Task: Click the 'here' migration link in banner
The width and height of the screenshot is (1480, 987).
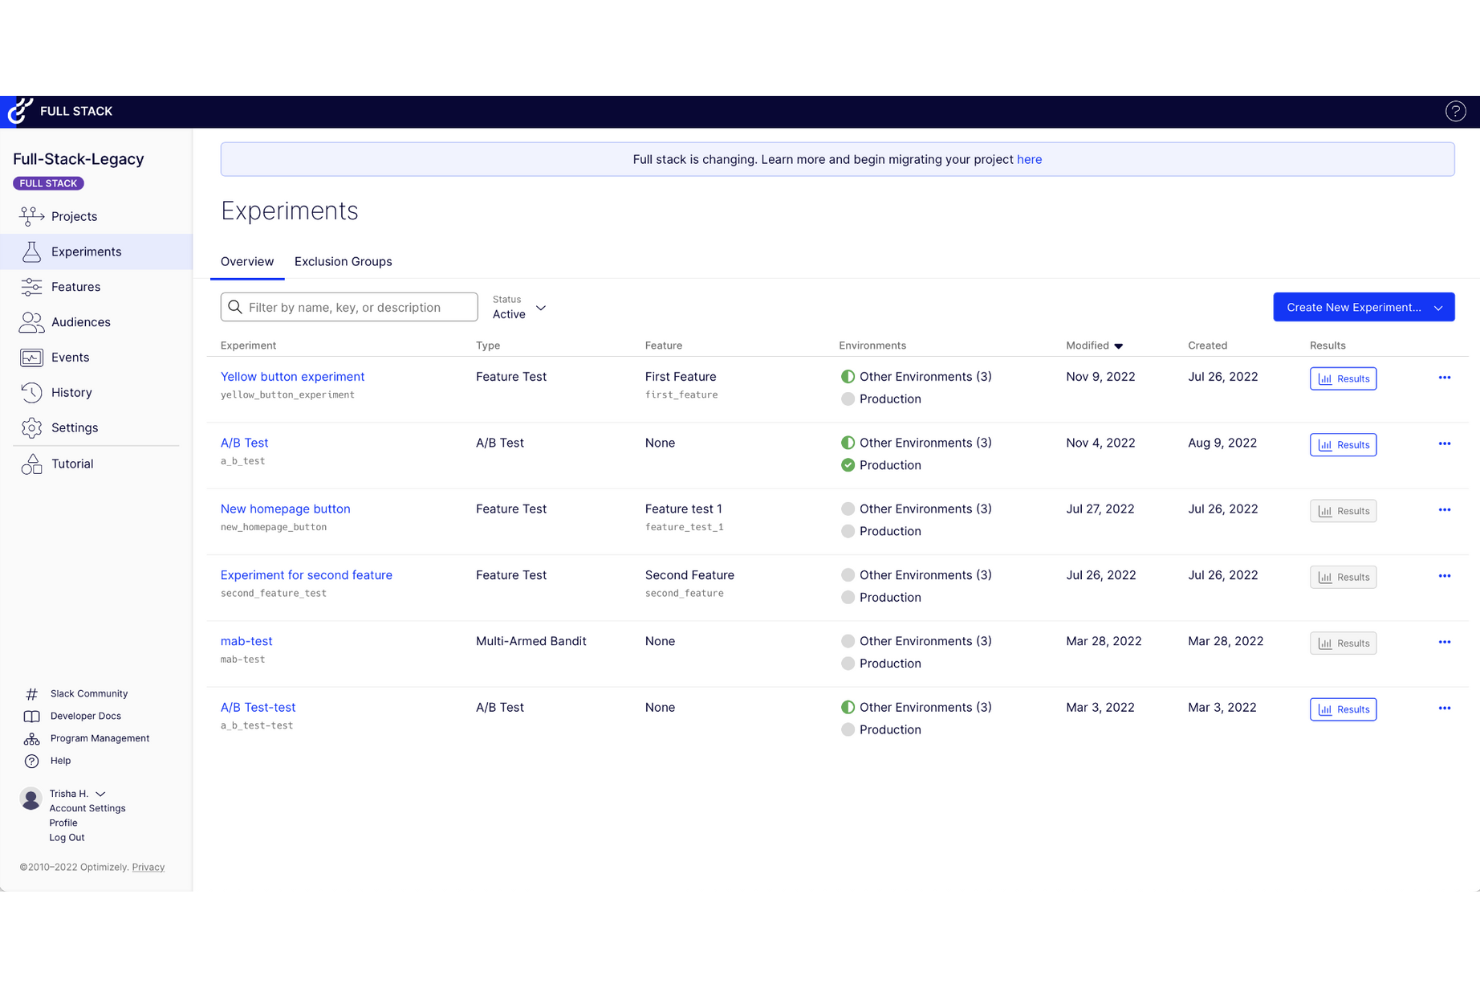Action: click(x=1029, y=160)
